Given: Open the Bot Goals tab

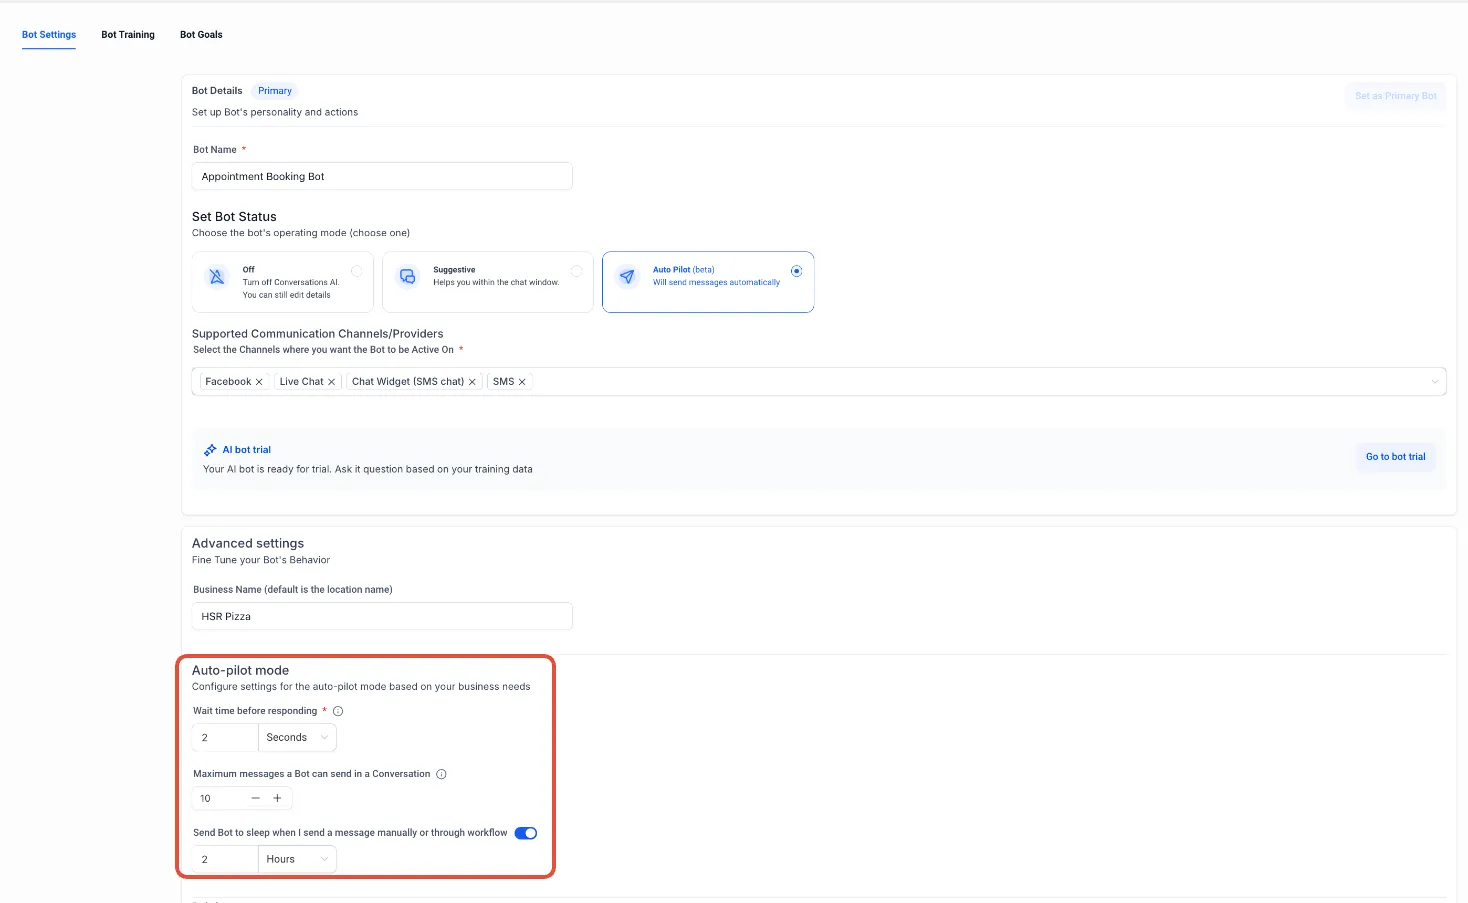Looking at the screenshot, I should pos(201,35).
